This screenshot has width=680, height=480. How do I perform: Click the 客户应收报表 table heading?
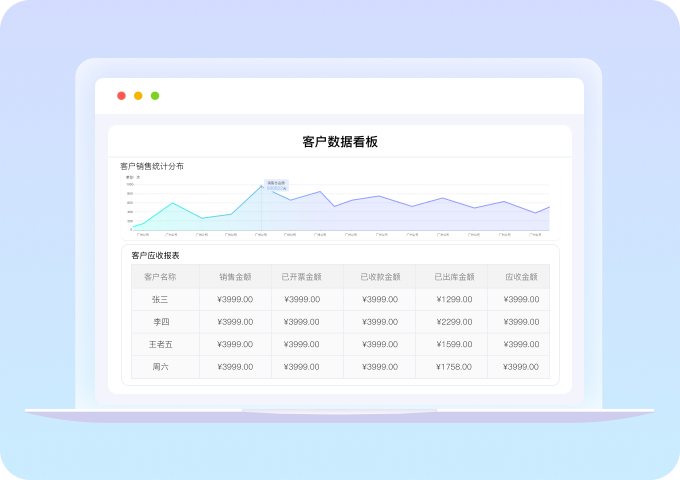coord(155,255)
